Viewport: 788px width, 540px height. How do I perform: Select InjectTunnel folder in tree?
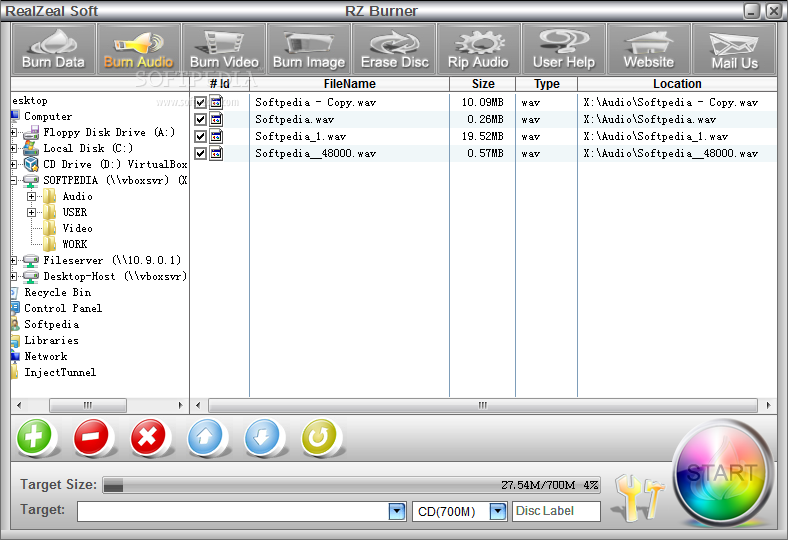click(x=60, y=373)
